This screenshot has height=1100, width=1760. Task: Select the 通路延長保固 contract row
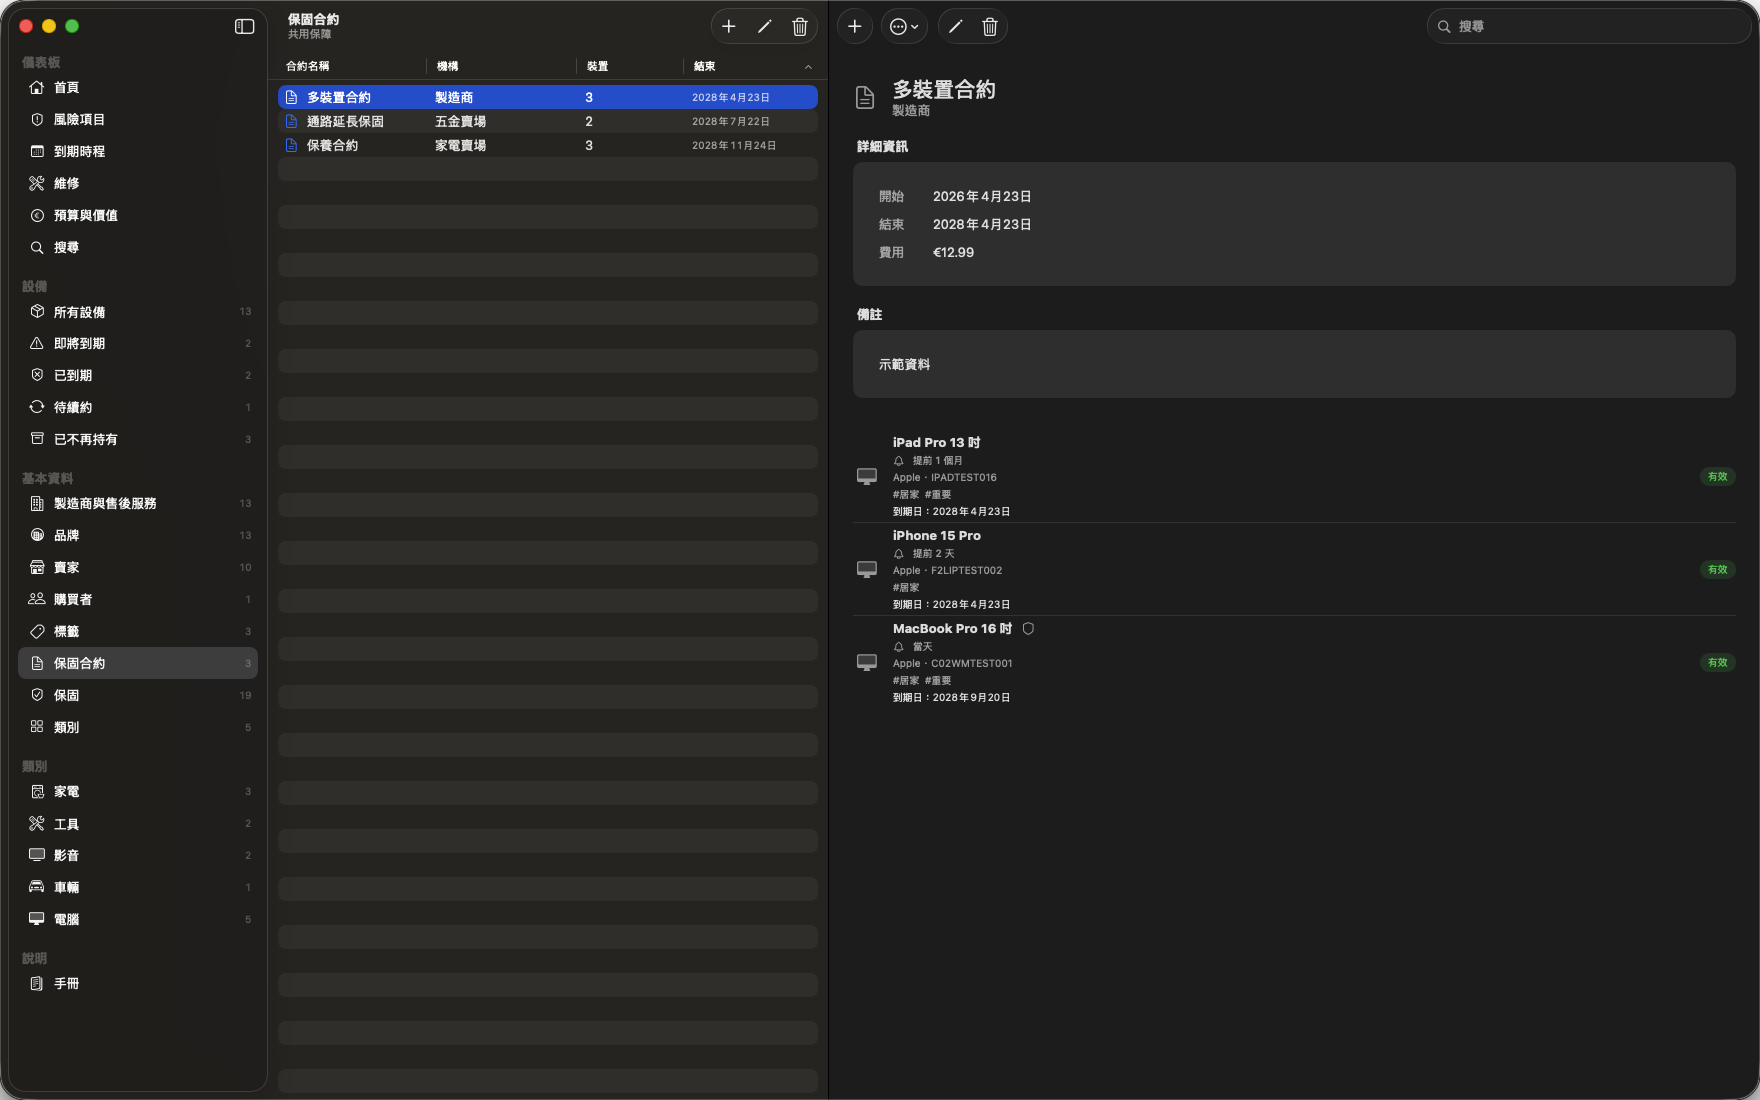click(x=548, y=121)
